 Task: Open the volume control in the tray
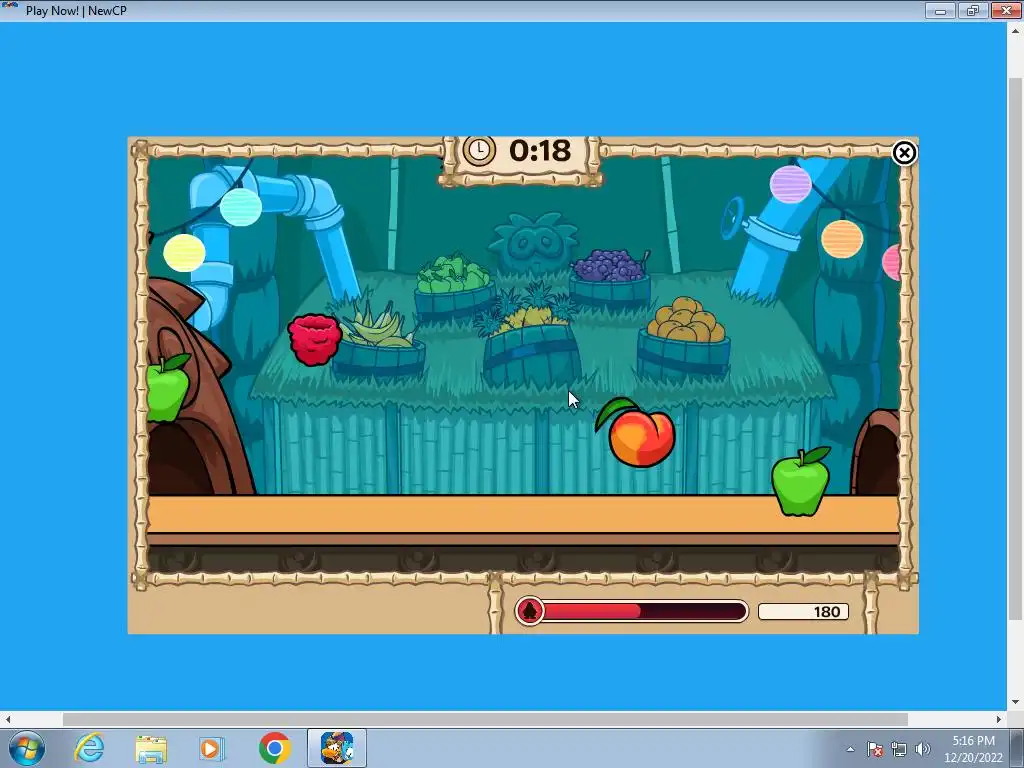[923, 749]
